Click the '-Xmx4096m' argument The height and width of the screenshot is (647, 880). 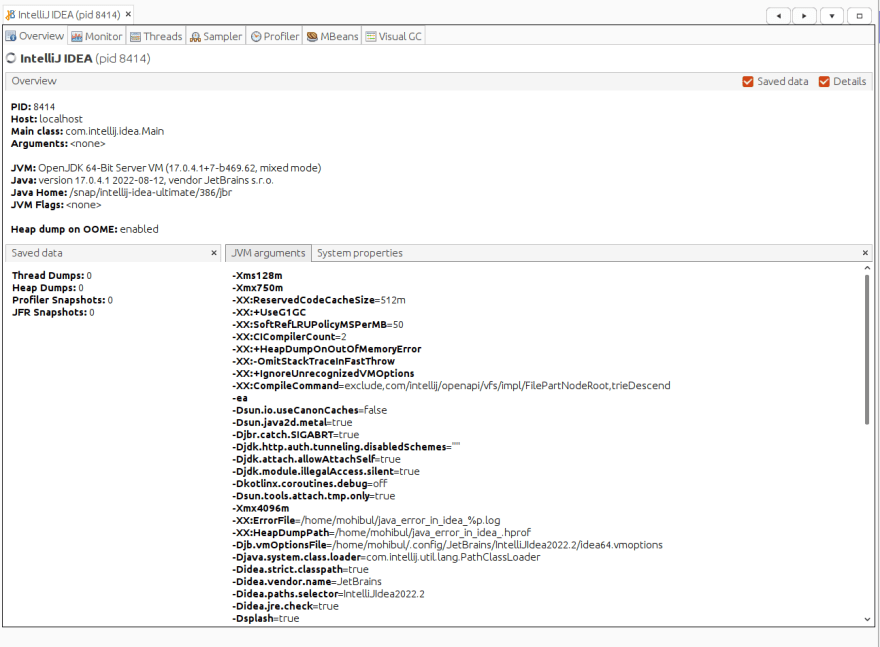point(260,508)
